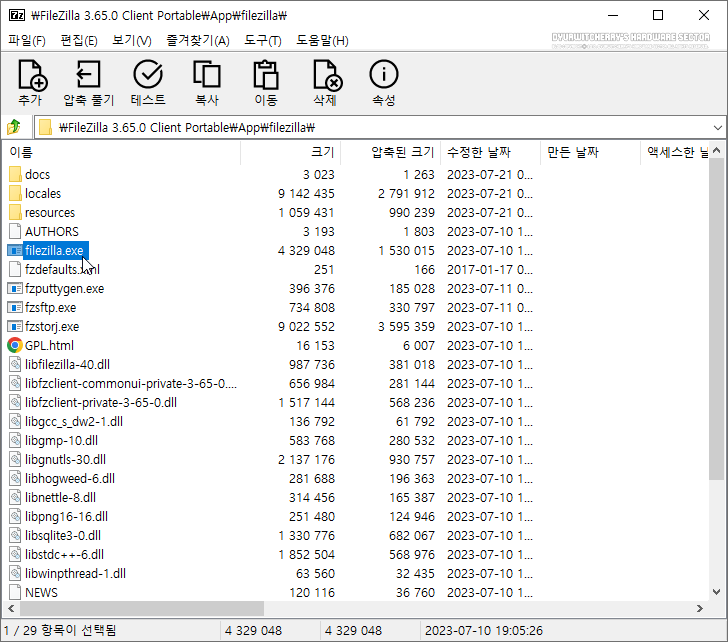Click the 2017-01-17 modified date cell
728x642 pixels.
point(490,270)
